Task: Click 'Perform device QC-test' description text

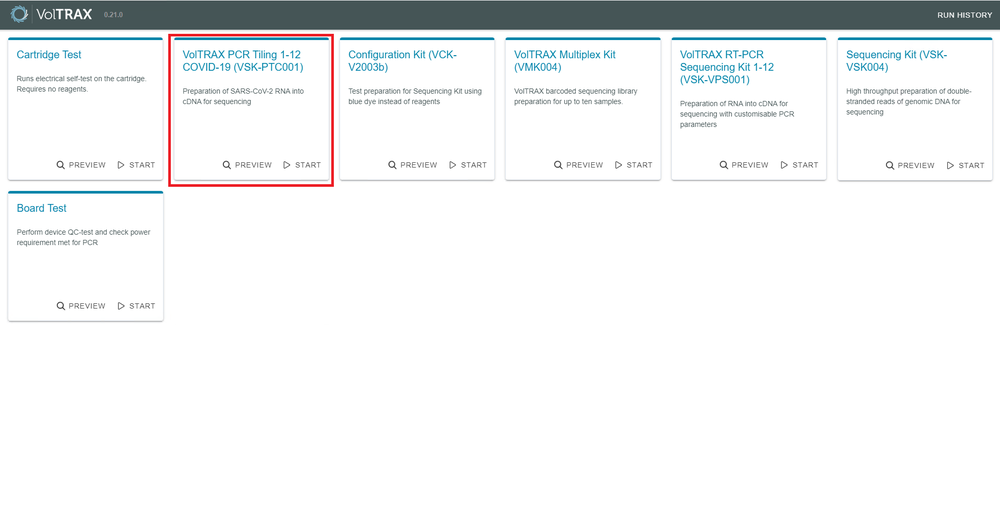Action: point(84,237)
